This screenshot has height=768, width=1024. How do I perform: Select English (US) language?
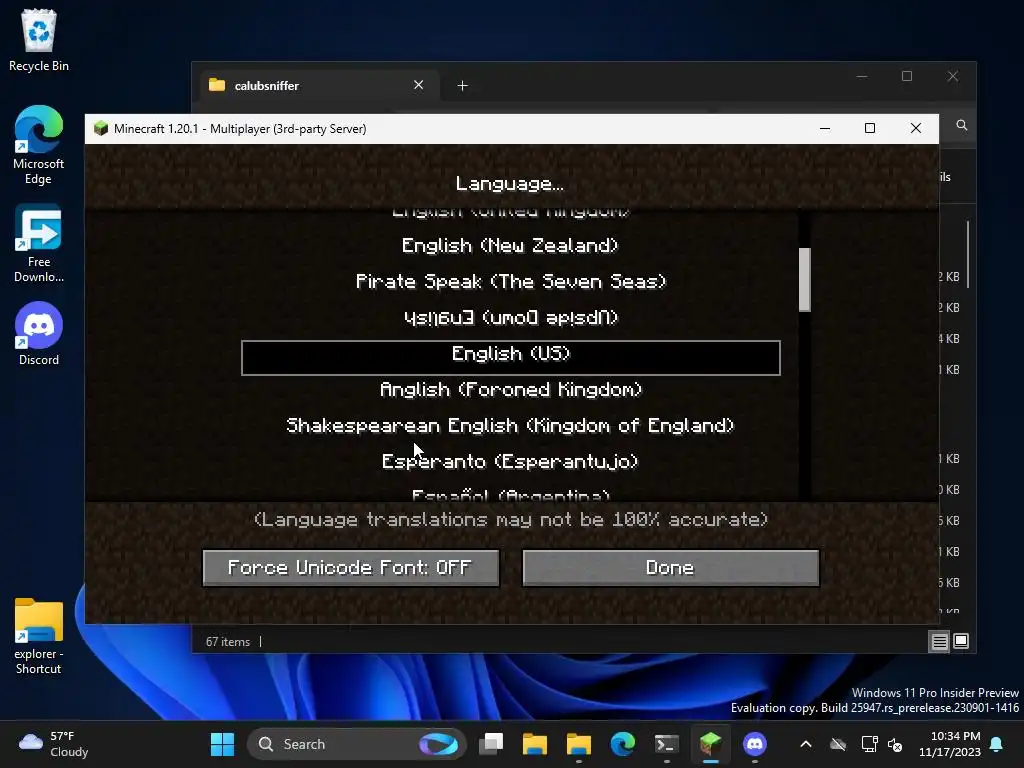pos(511,358)
